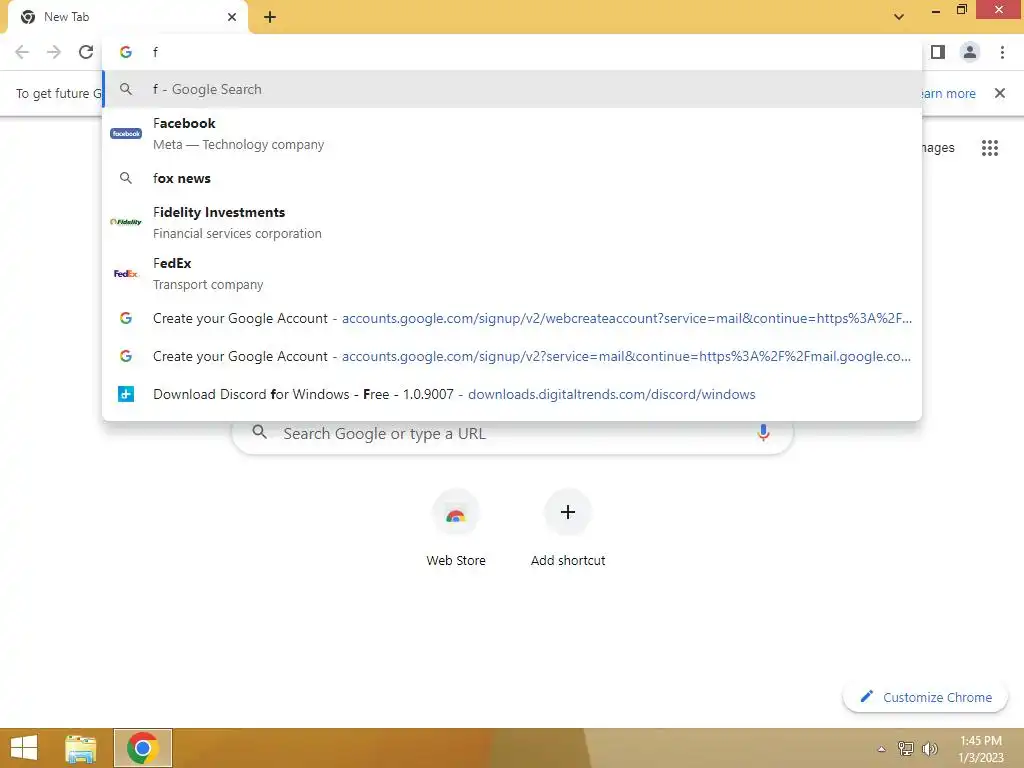Open signup/v2?service=mail Google Account suggestion
1024x768 pixels.
tap(512, 356)
